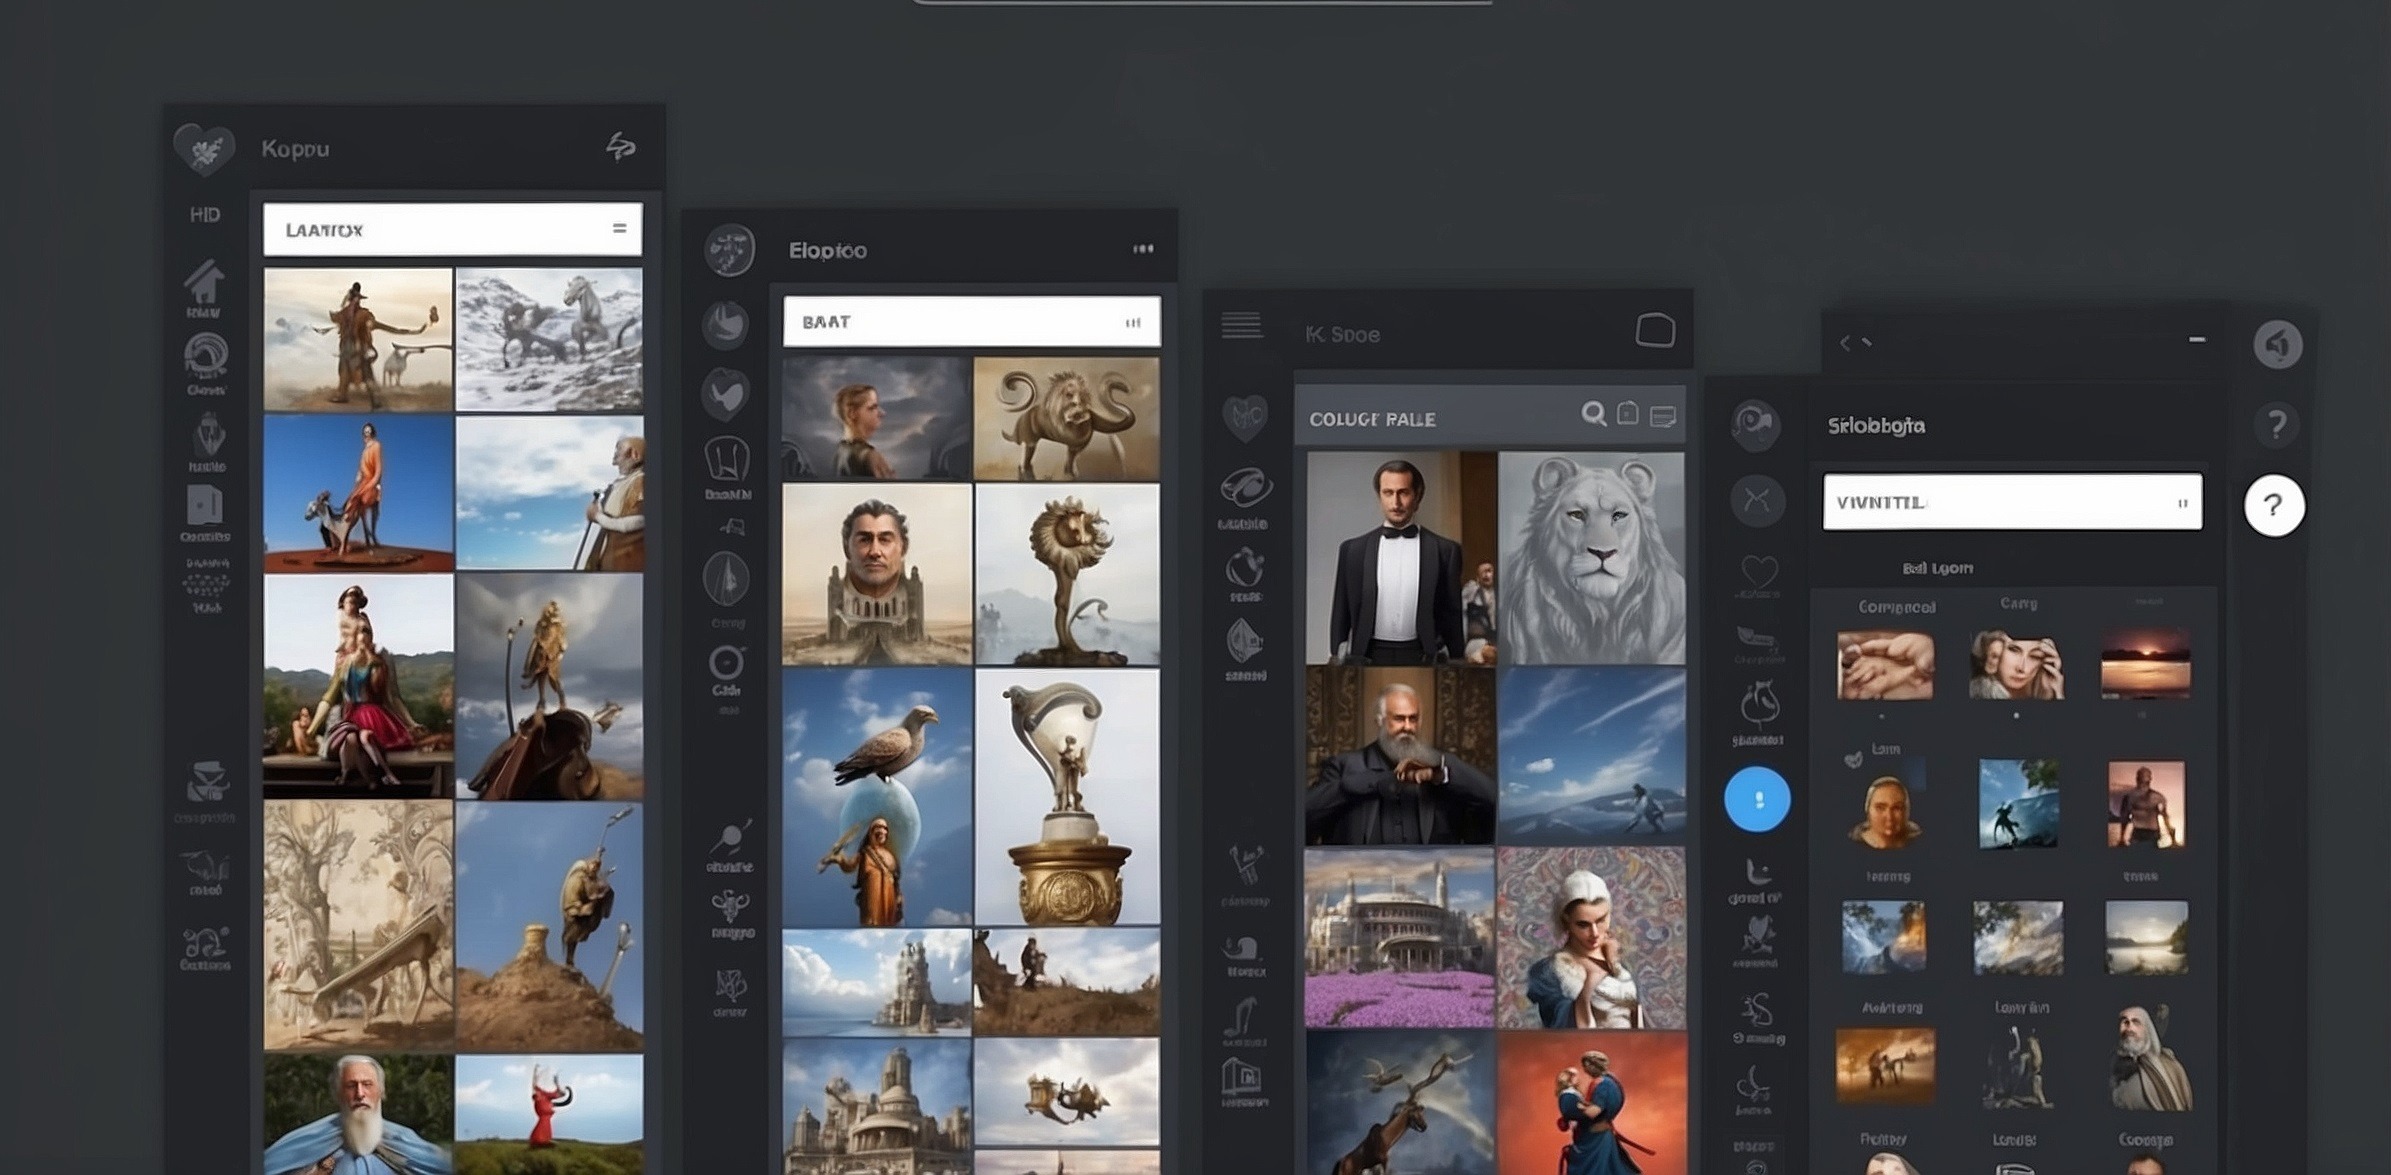Screen dimensions: 2391x1175
Task: Select the shield icon in Koppu sidebar
Action: coord(207,435)
